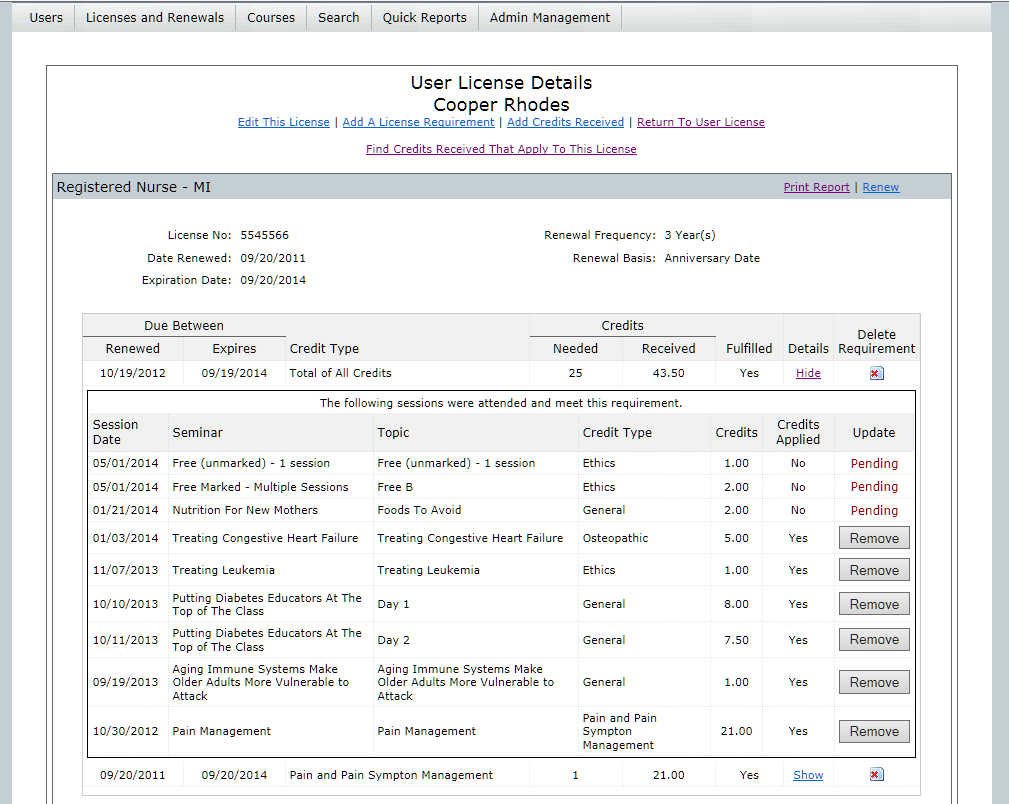Open Licenses and Renewals menu
Viewport: 1009px width, 804px height.
155,17
